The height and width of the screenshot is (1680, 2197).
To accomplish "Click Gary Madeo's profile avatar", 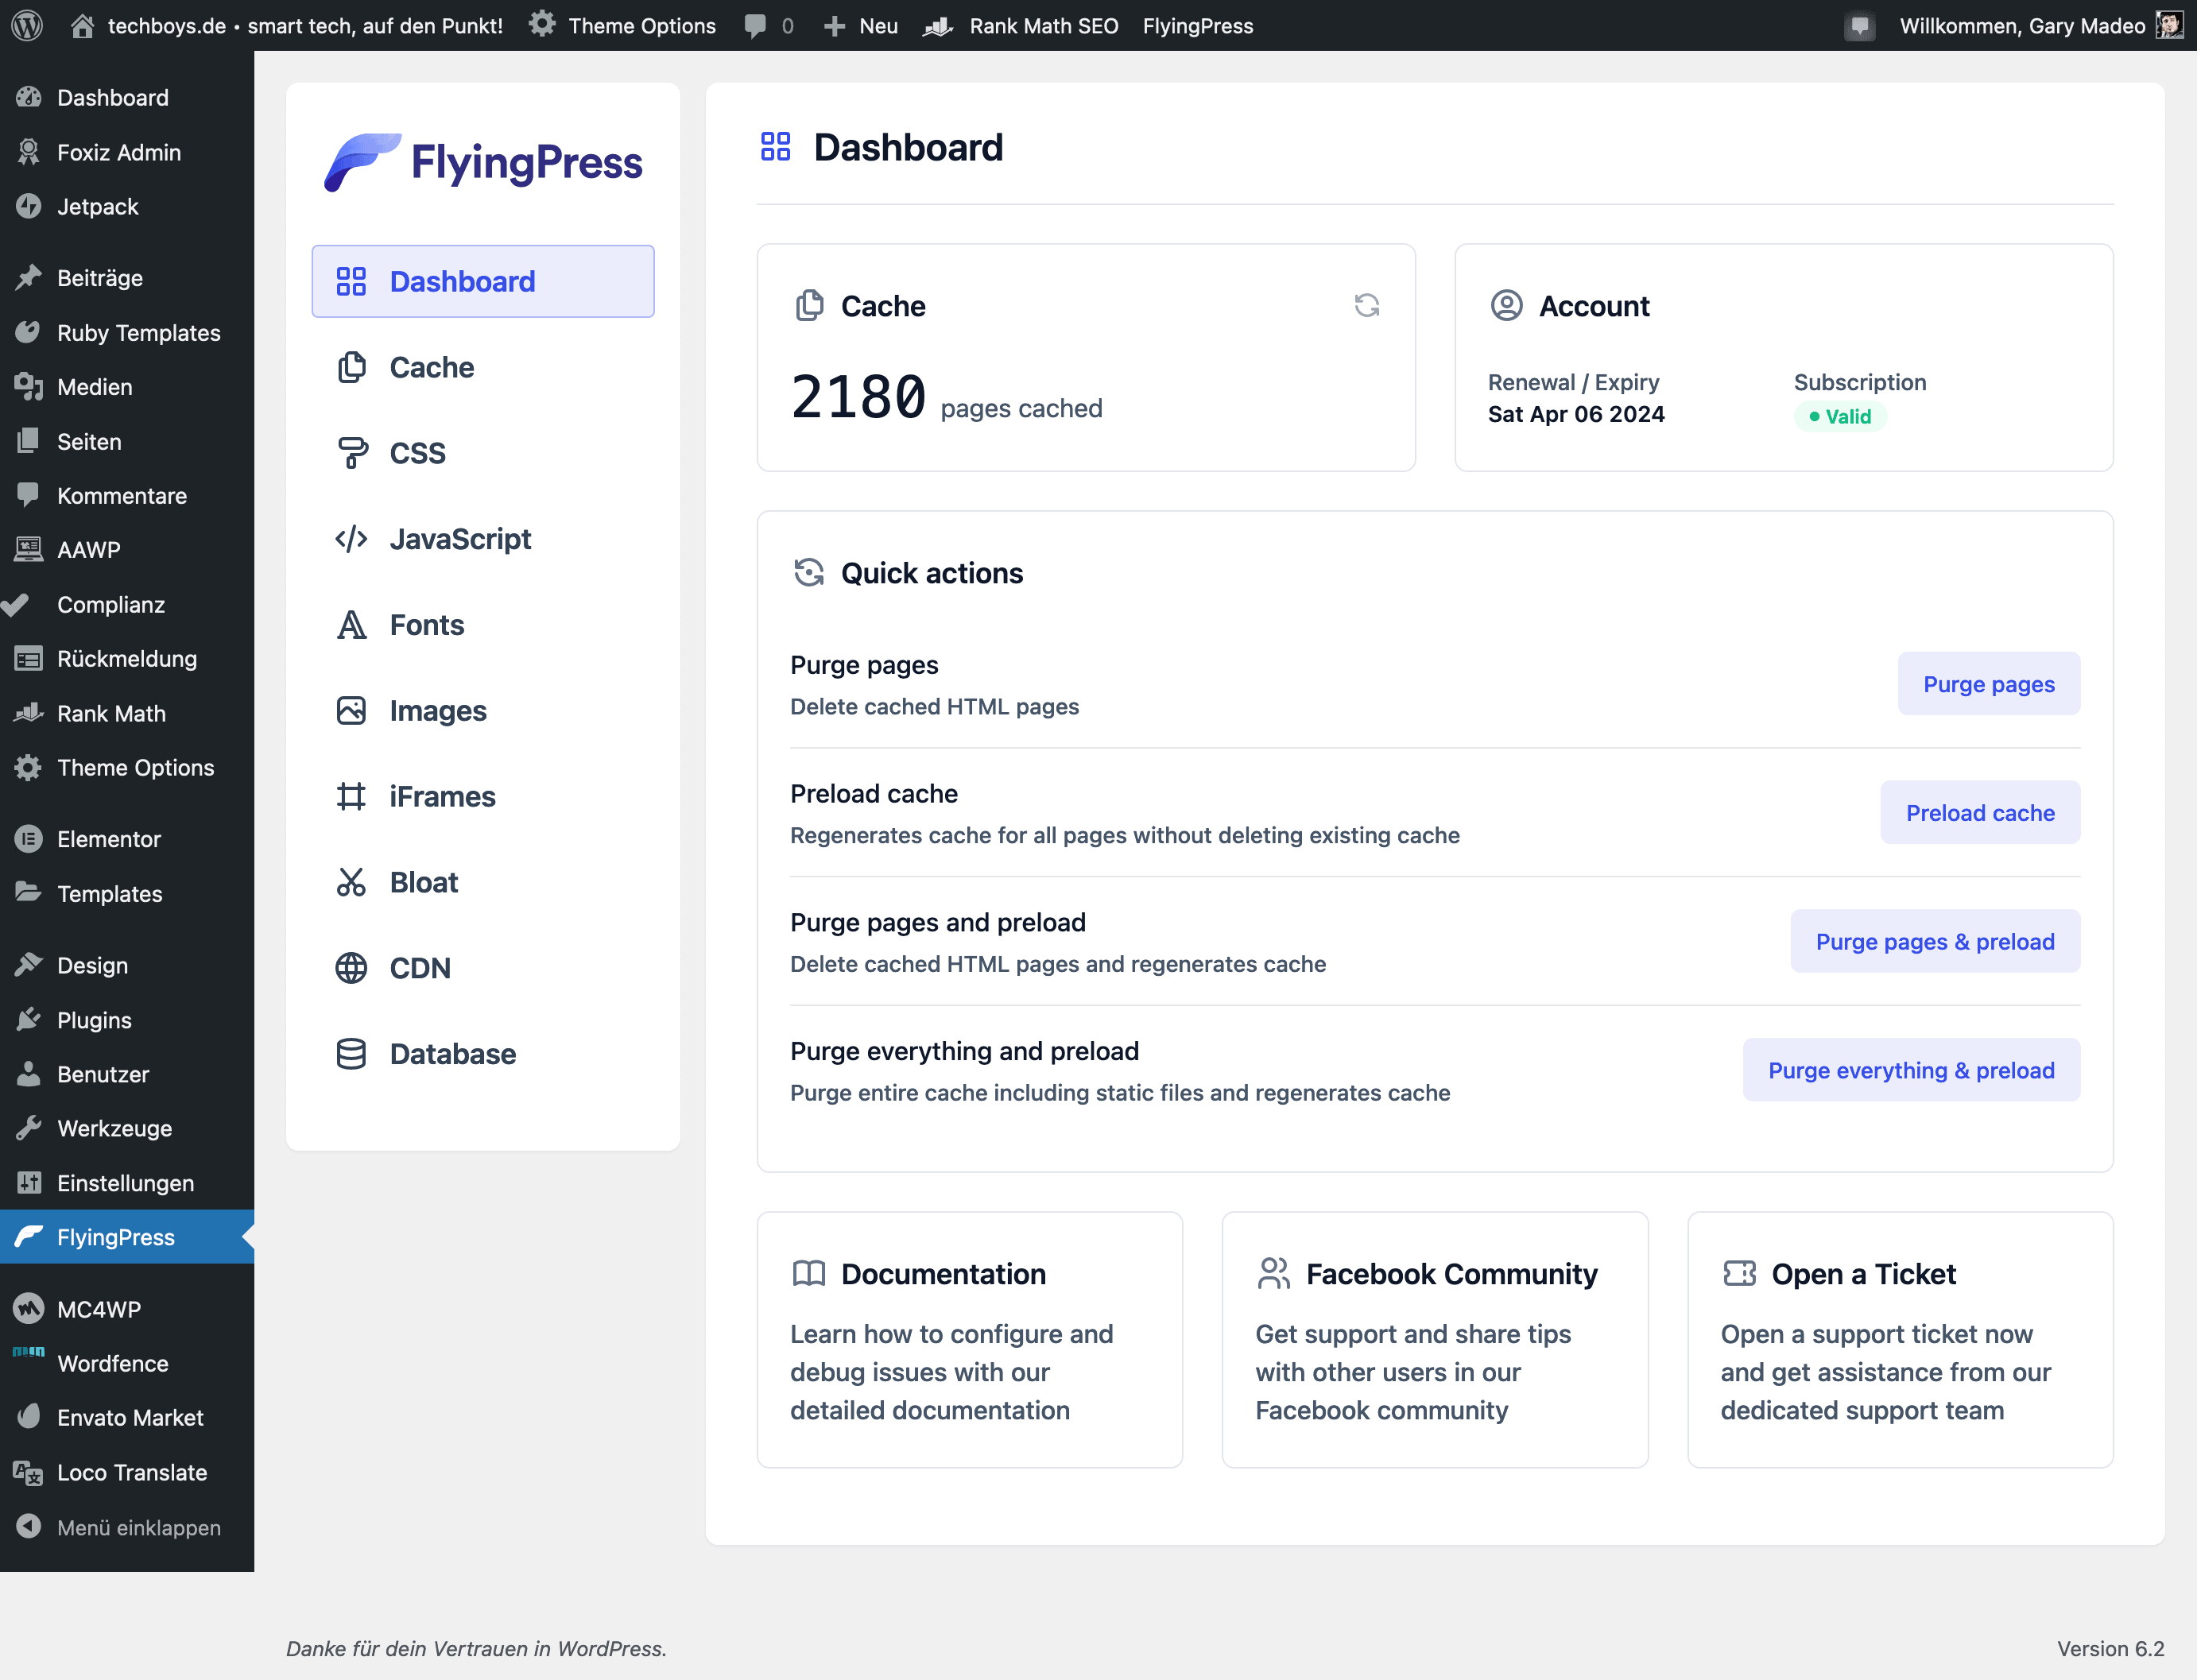I will pos(2169,25).
